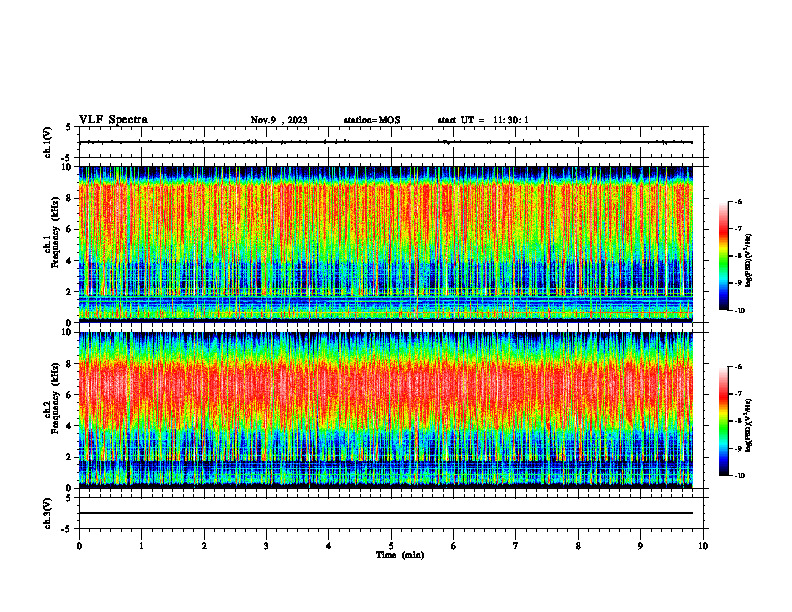Click time axis tick label "6"
The width and height of the screenshot is (792, 612).
click(x=454, y=546)
